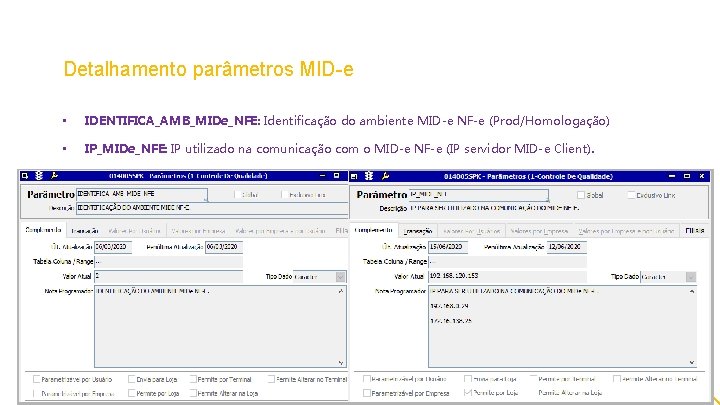Select Complemento tab in IDENTIFICA_AMB window

44,230
